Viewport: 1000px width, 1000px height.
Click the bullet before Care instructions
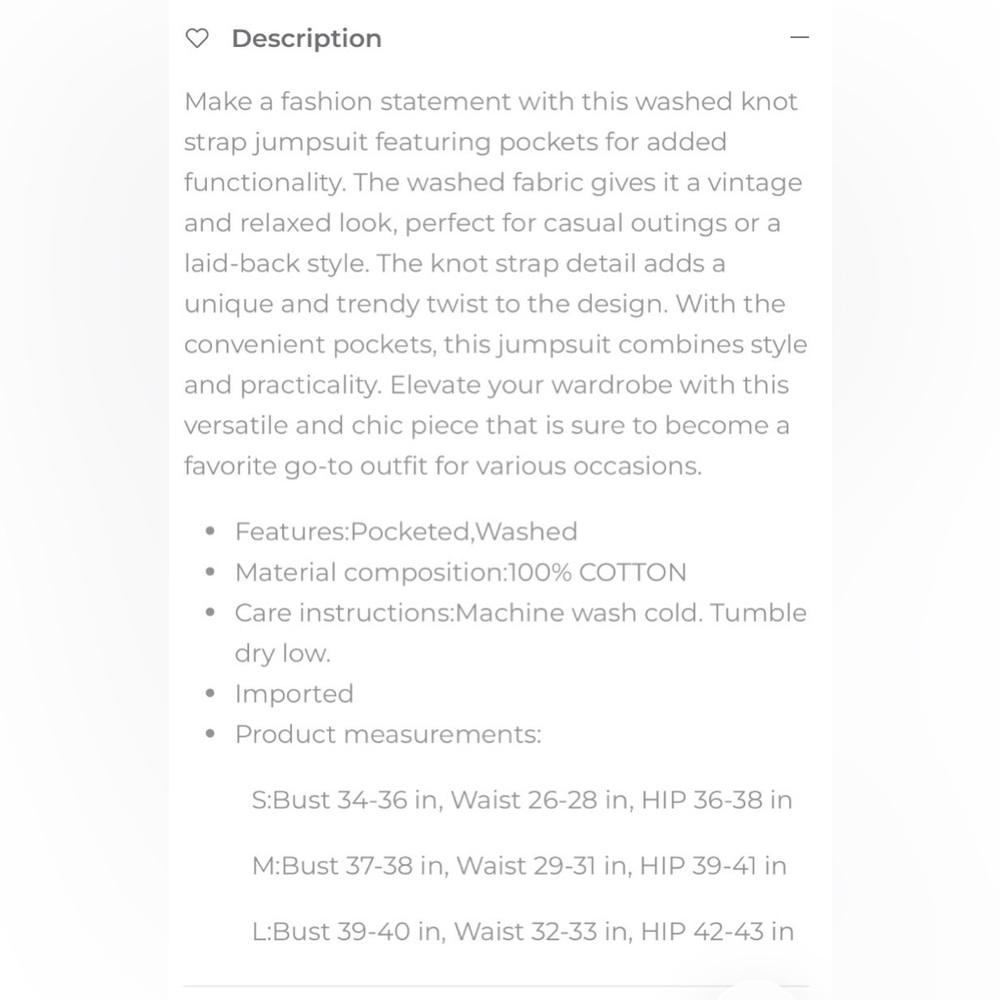[x=210, y=612]
